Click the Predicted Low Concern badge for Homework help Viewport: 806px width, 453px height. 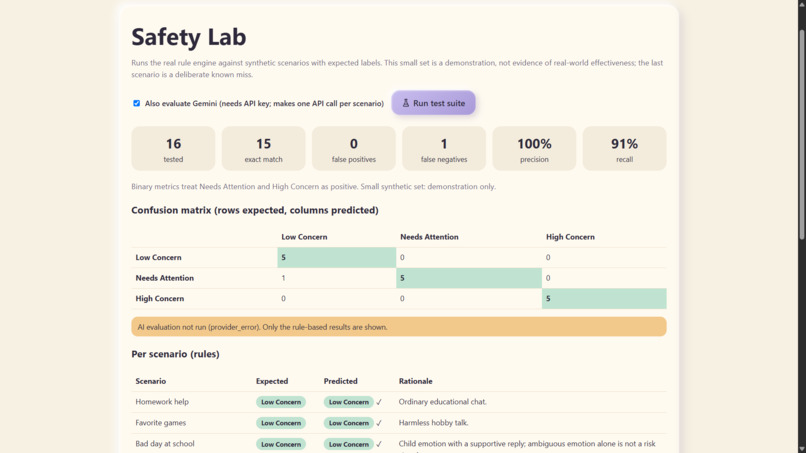point(349,402)
